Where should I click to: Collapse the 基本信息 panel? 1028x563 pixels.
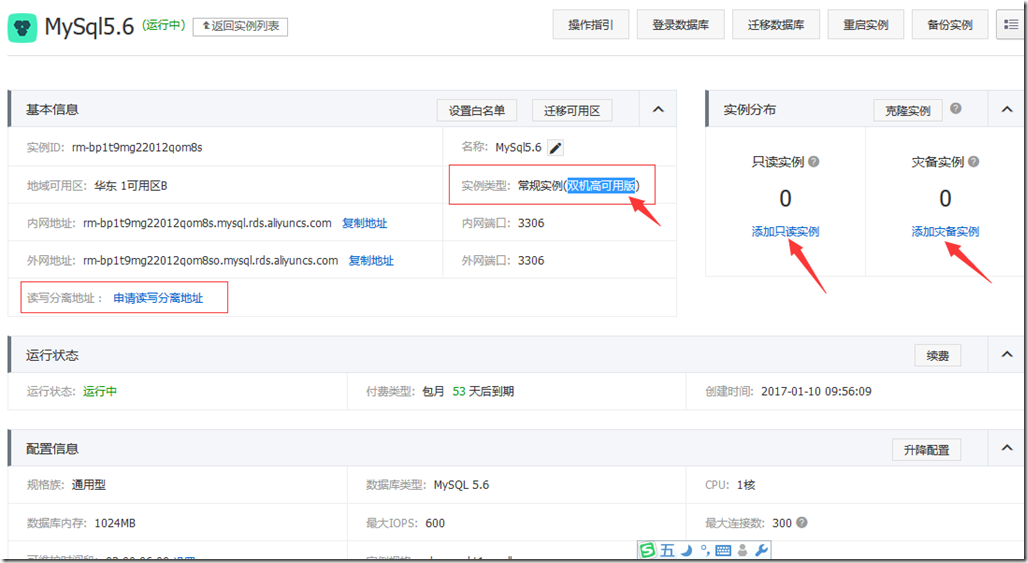coord(658,109)
